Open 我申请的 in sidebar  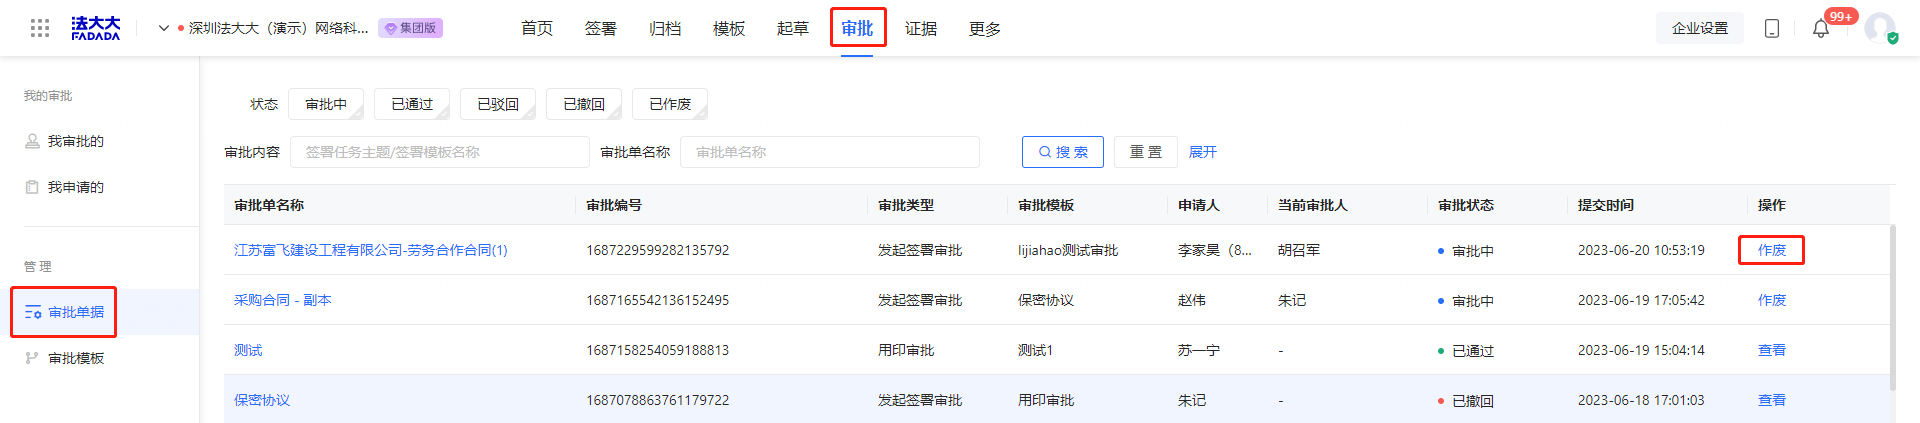76,187
